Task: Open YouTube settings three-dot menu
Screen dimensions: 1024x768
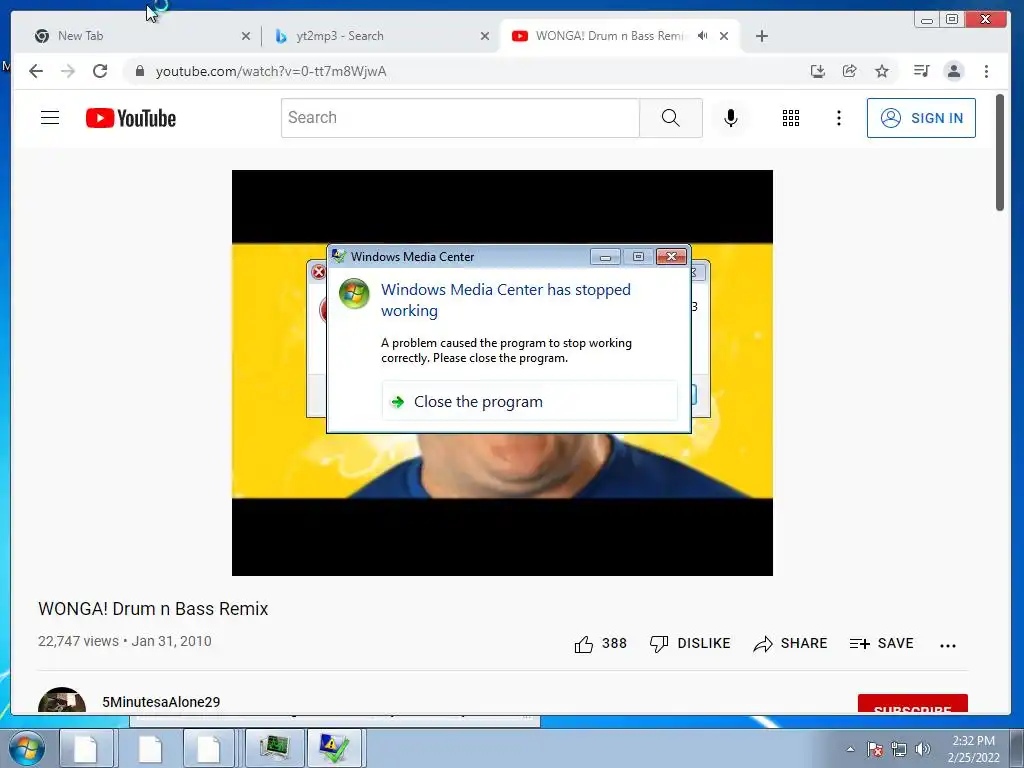Action: pos(839,118)
